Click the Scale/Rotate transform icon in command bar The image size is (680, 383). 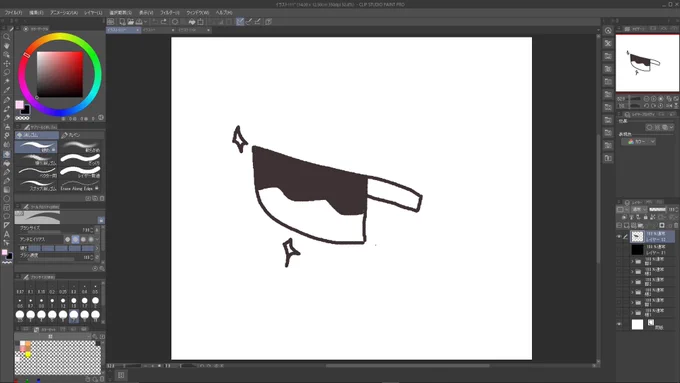(200, 21)
